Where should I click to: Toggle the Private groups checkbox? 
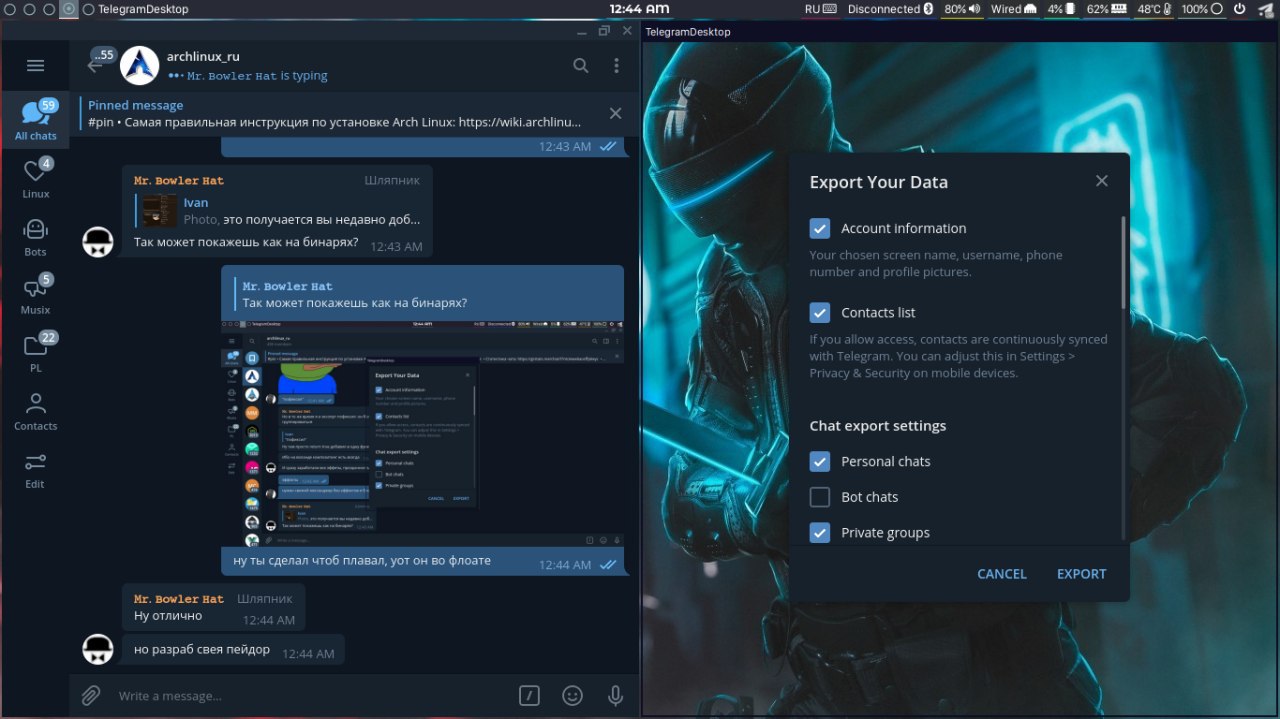(x=820, y=533)
